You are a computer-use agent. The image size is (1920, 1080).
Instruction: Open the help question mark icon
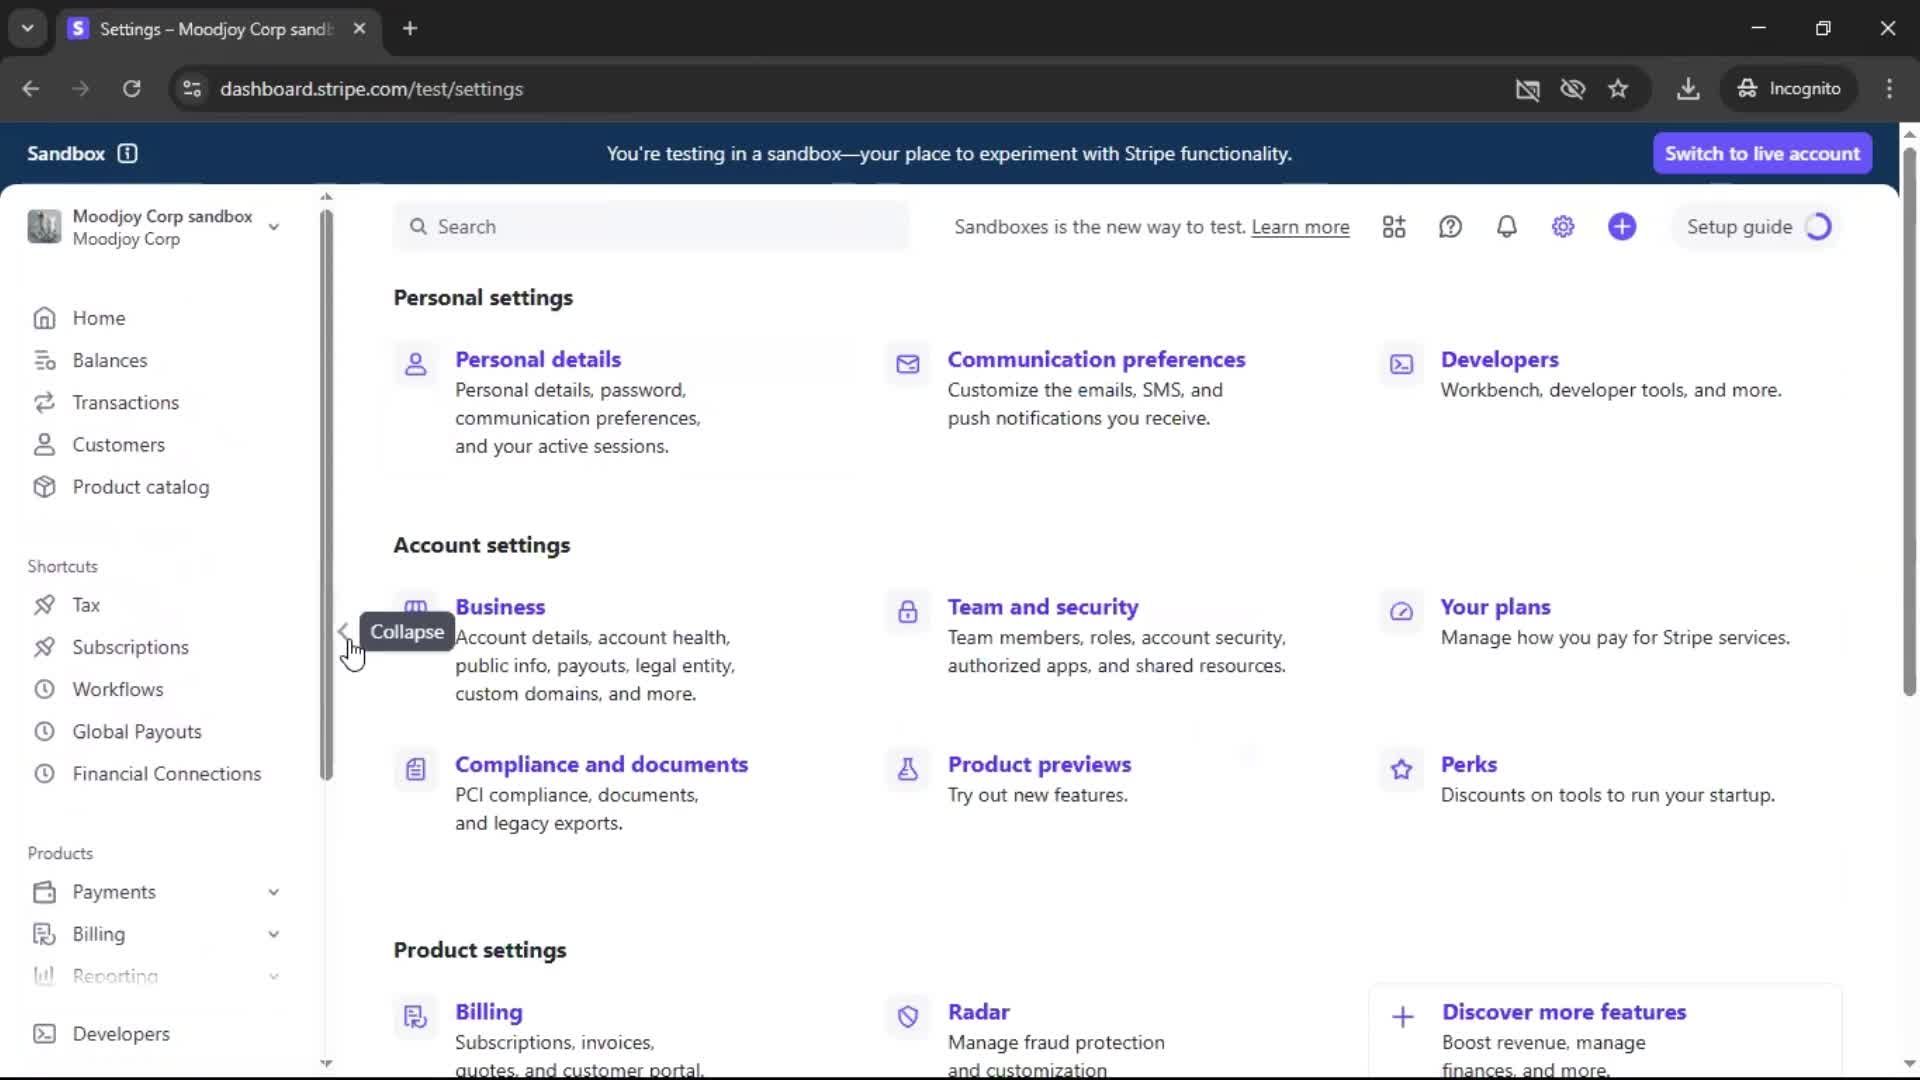coord(1450,227)
